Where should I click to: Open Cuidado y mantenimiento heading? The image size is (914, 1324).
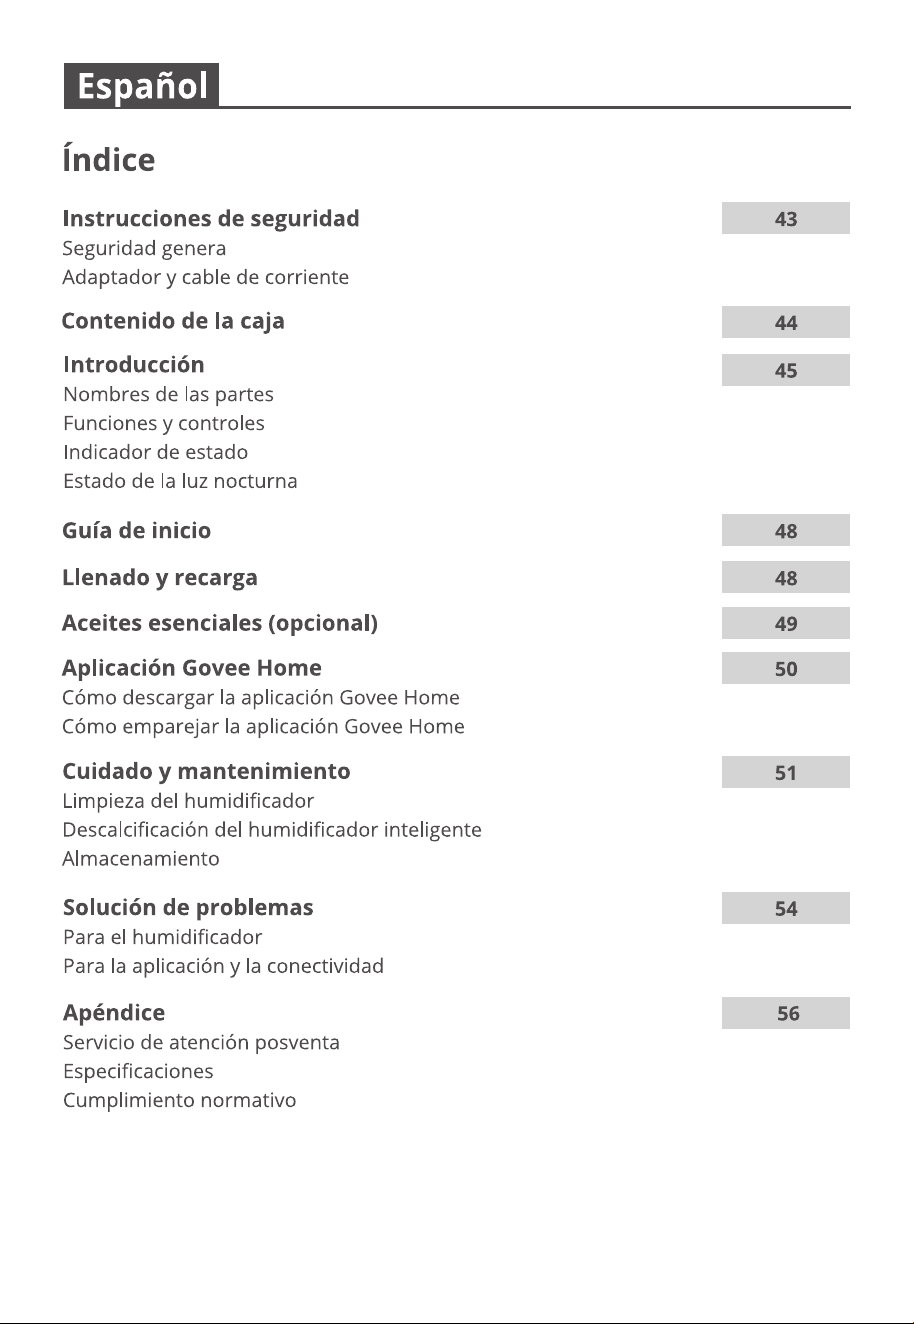coord(206,771)
